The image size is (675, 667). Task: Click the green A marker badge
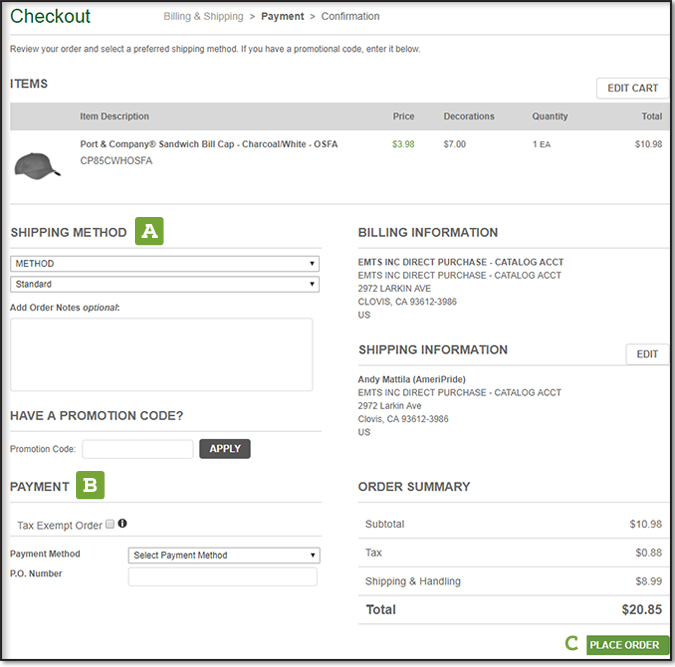click(149, 232)
